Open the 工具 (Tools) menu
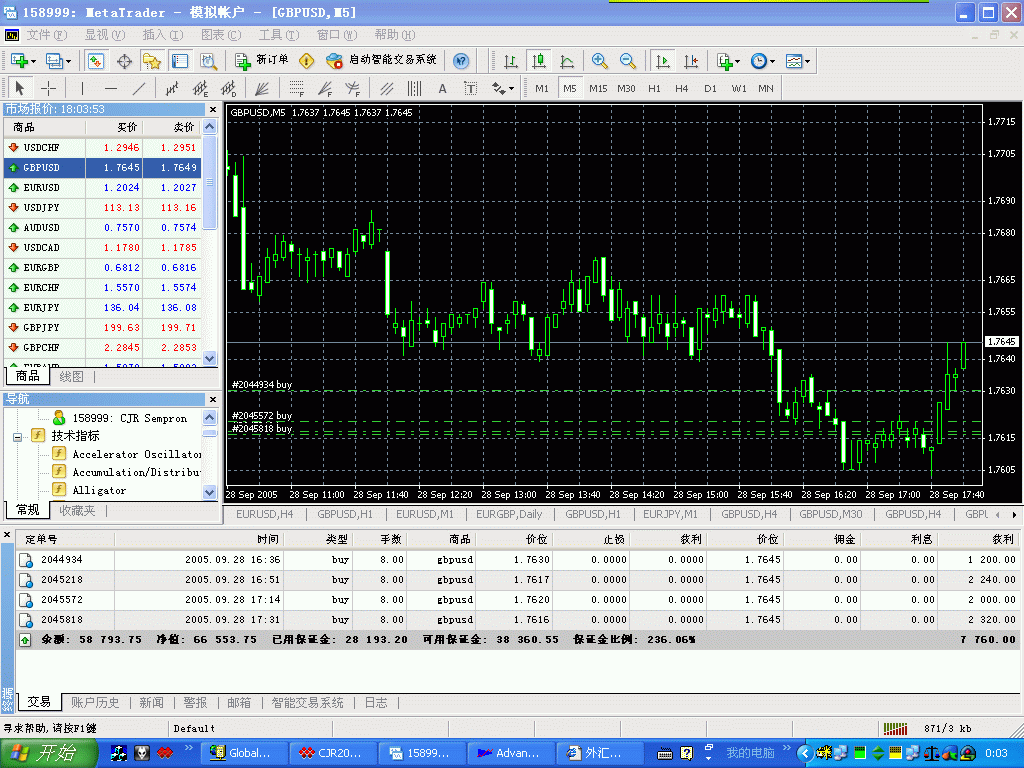The width and height of the screenshot is (1024, 768). click(x=271, y=35)
